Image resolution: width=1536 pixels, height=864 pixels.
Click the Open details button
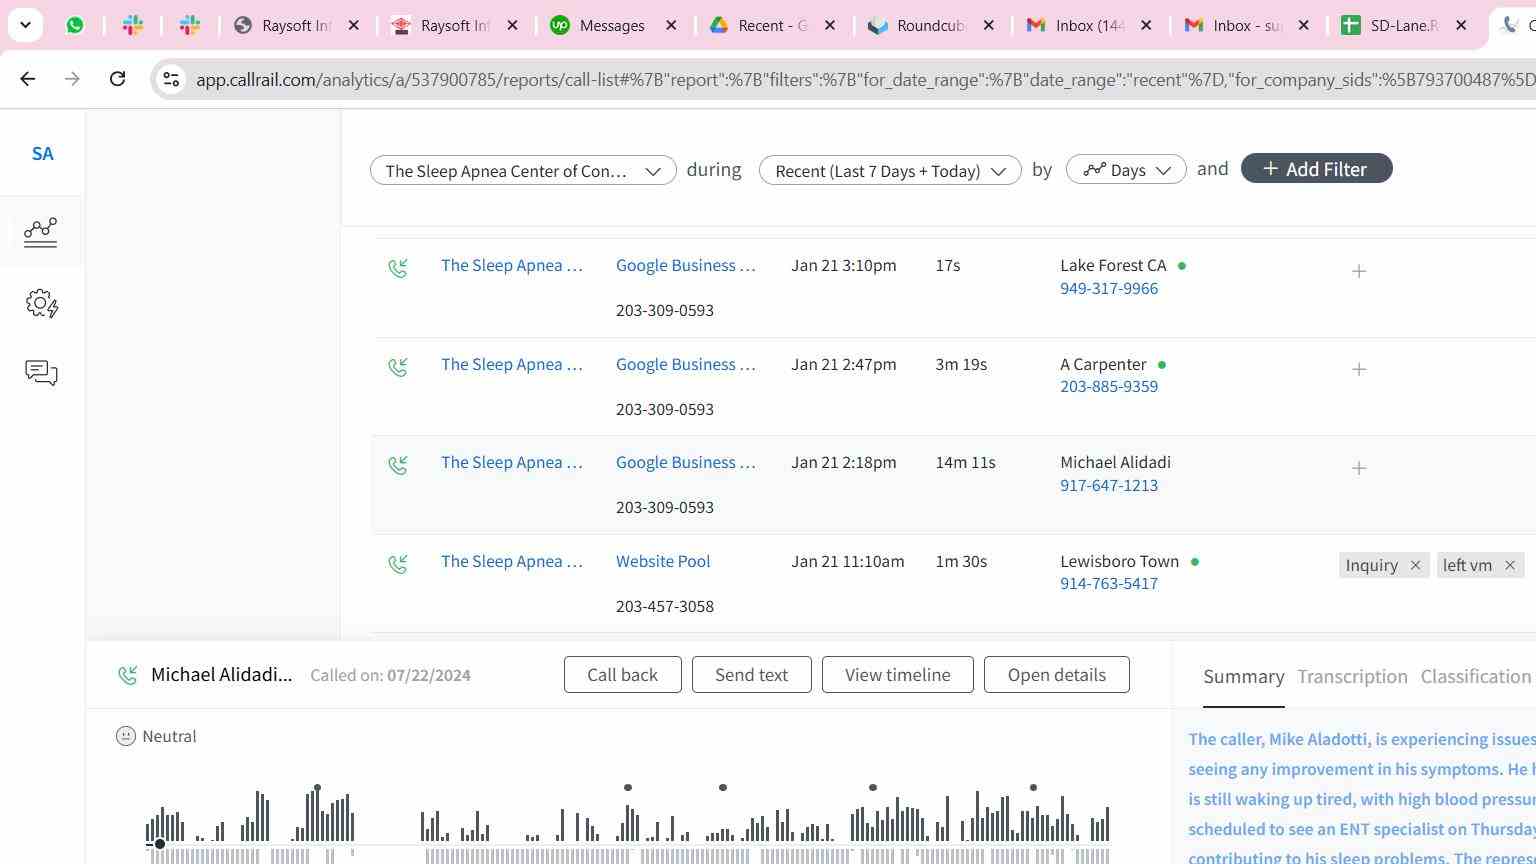(x=1056, y=675)
